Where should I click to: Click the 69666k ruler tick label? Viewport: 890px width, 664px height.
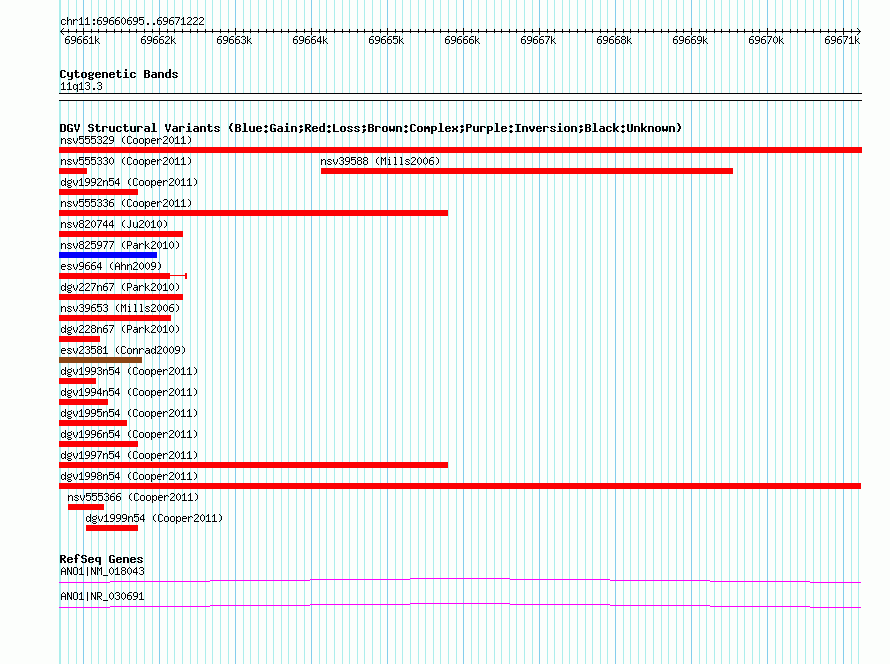(462, 40)
